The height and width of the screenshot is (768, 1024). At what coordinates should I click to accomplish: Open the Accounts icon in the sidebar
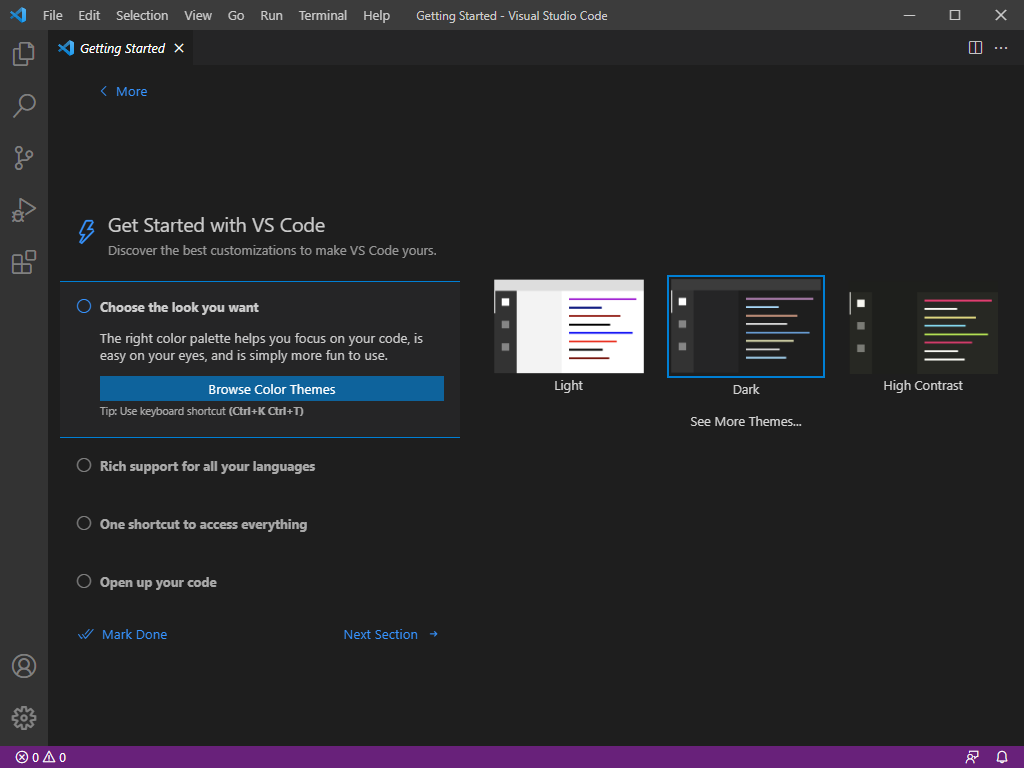(23, 665)
